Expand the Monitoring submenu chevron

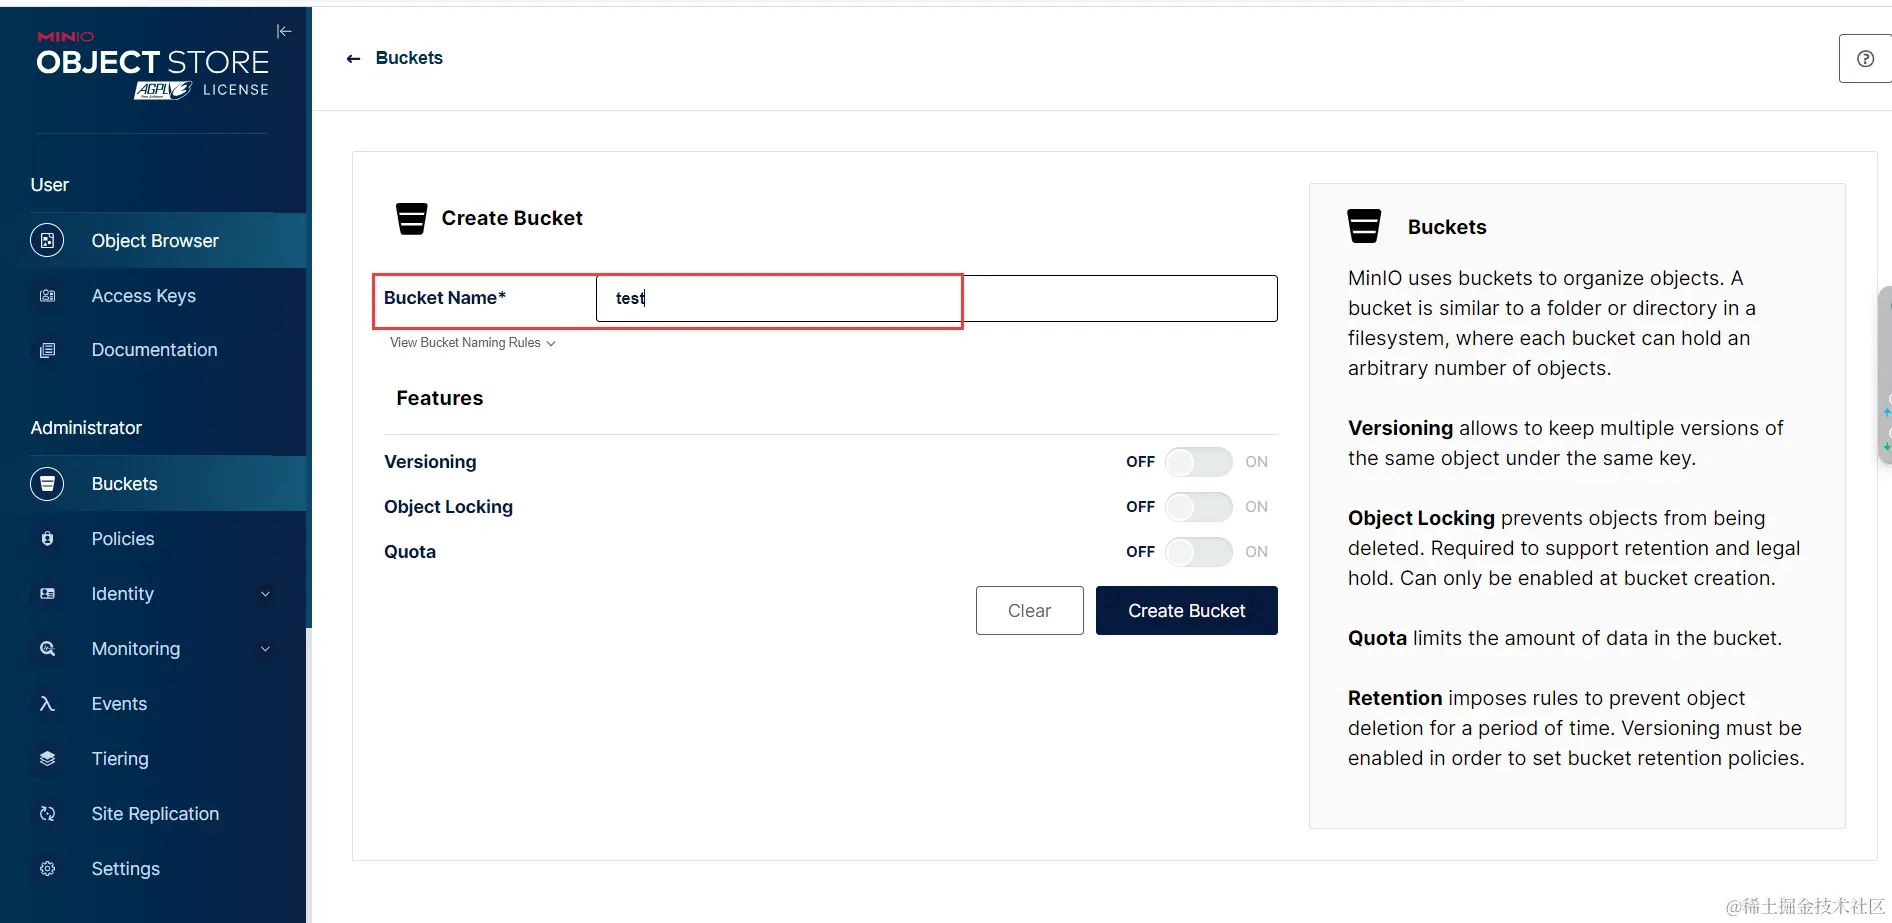point(265,649)
